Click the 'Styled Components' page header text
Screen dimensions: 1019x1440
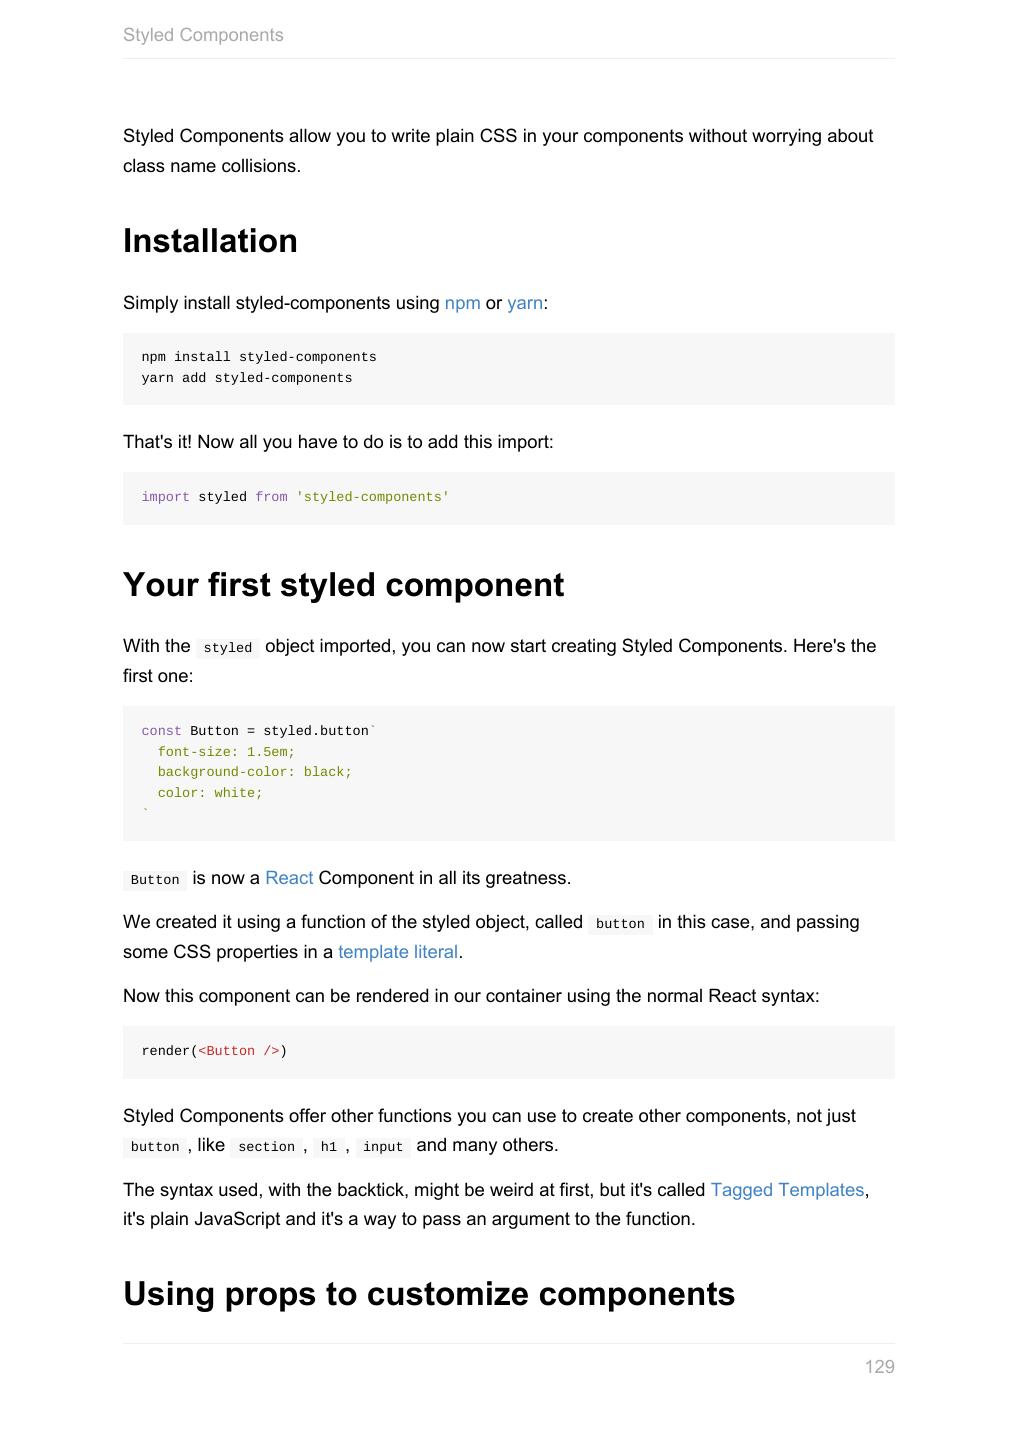[x=203, y=35]
